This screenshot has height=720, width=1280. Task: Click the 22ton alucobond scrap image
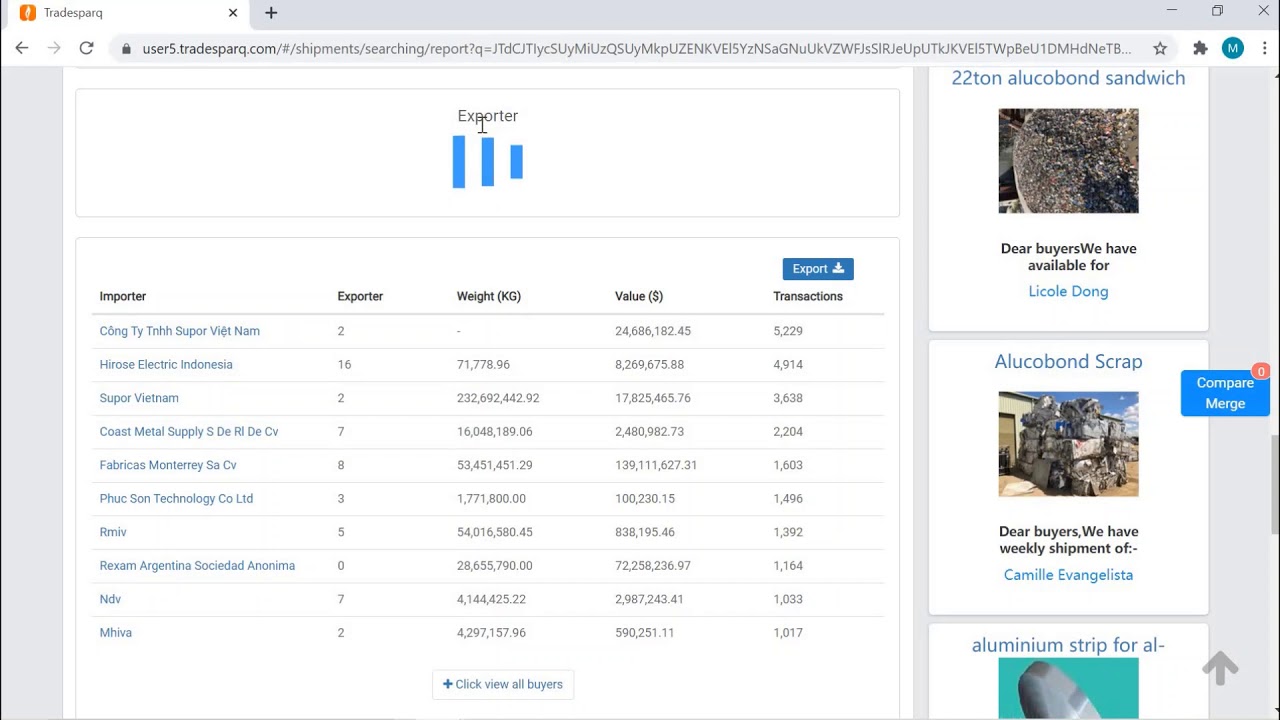pyautogui.click(x=1068, y=160)
